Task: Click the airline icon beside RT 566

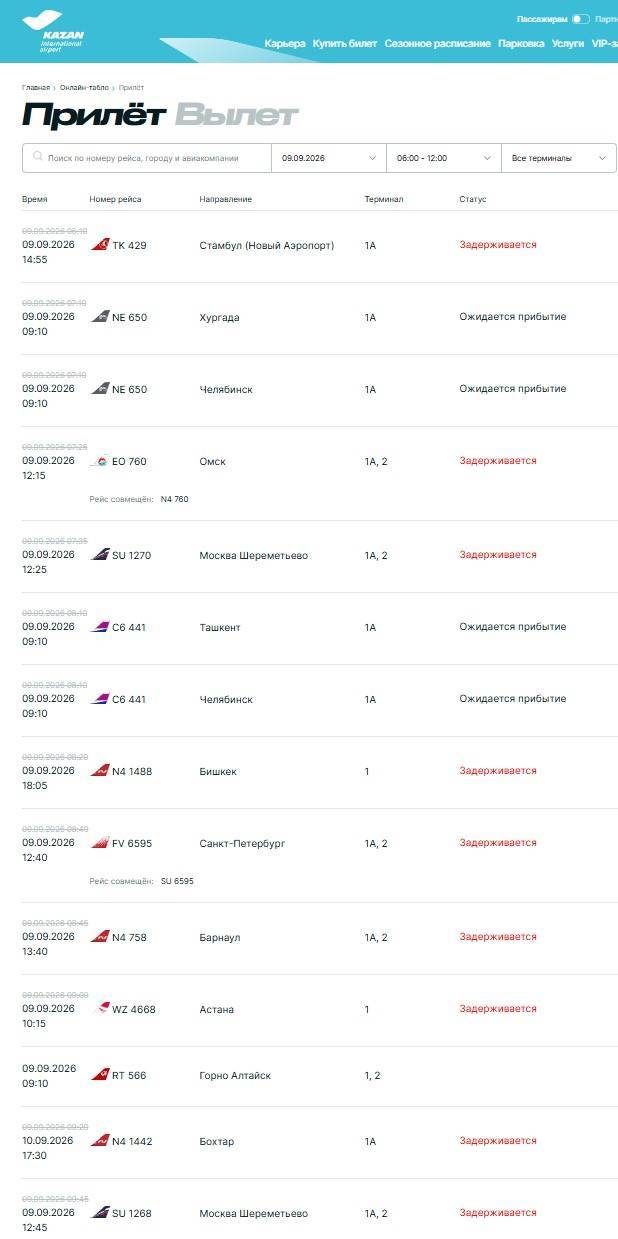Action: (x=99, y=1075)
